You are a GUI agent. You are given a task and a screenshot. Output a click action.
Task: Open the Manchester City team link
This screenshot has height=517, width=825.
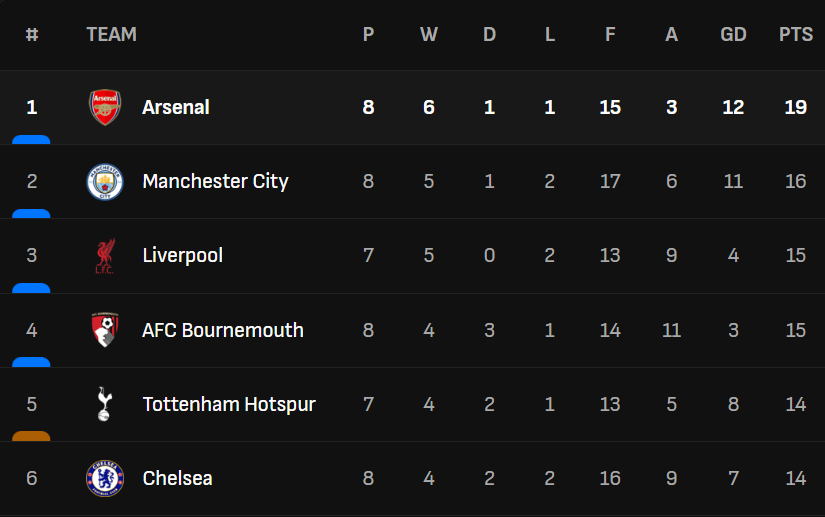point(215,181)
